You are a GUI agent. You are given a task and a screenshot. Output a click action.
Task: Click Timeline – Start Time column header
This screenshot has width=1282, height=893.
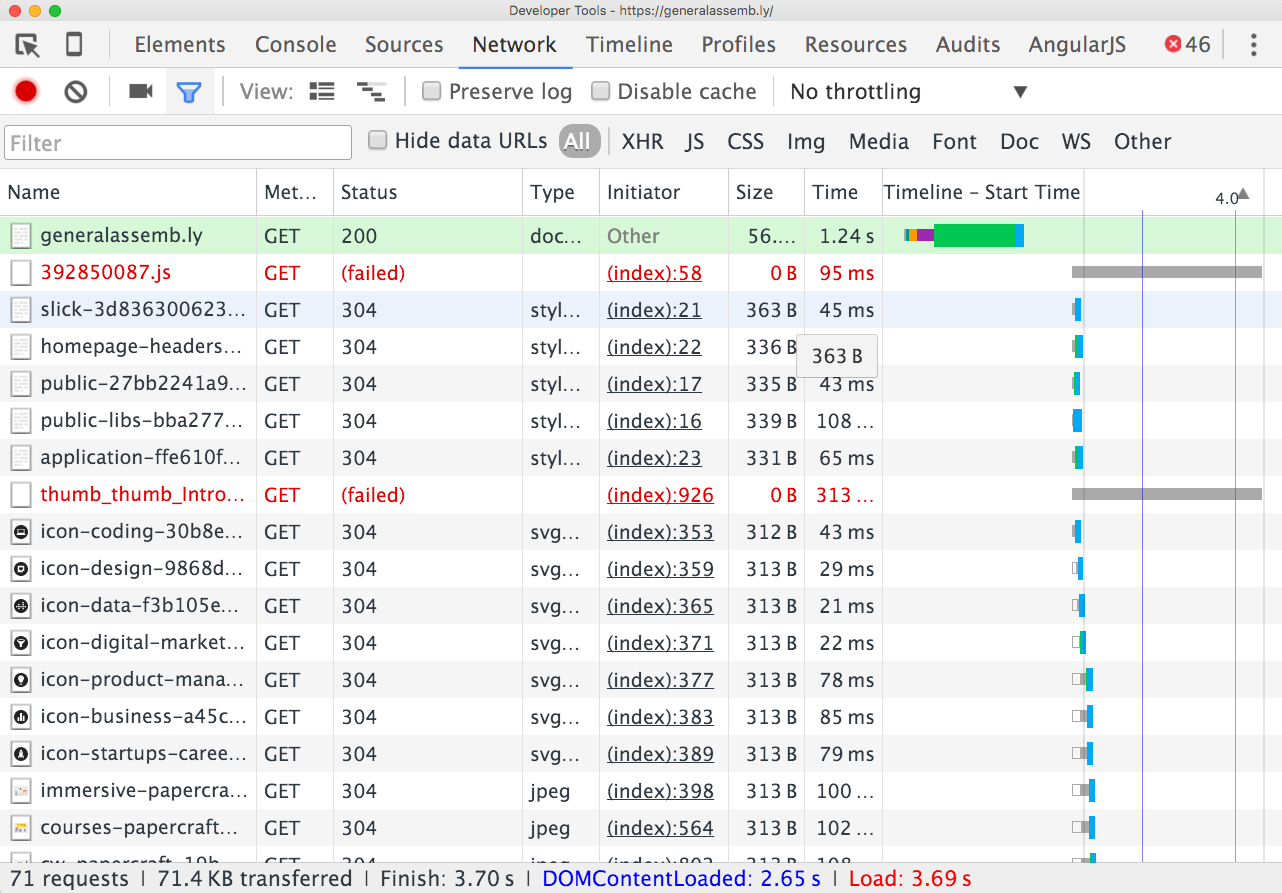[982, 192]
